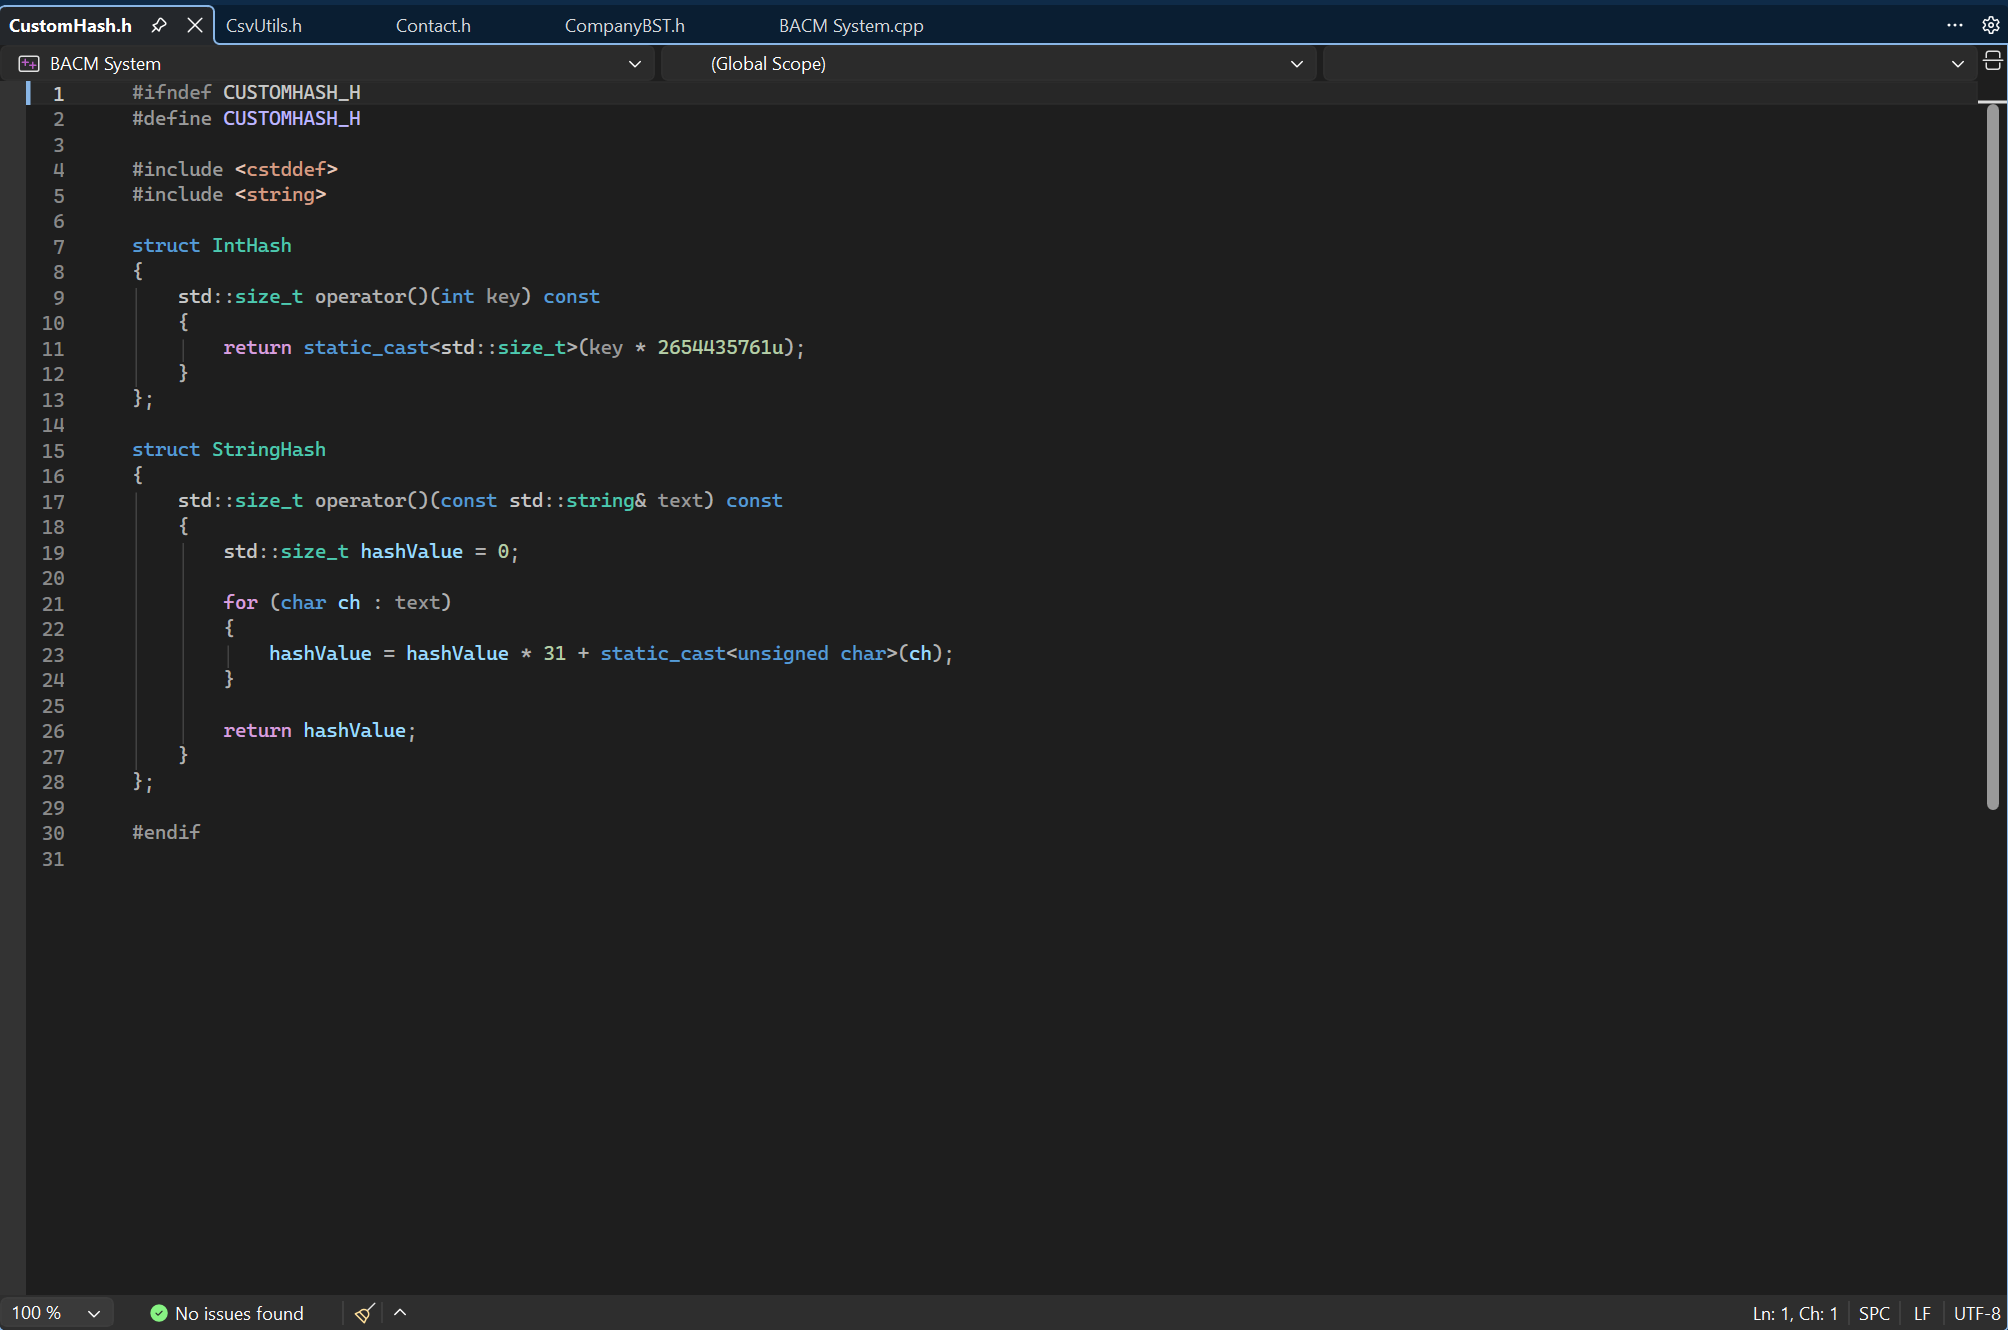Expand the code cleanup options arrow
2008x1330 pixels.
(400, 1313)
